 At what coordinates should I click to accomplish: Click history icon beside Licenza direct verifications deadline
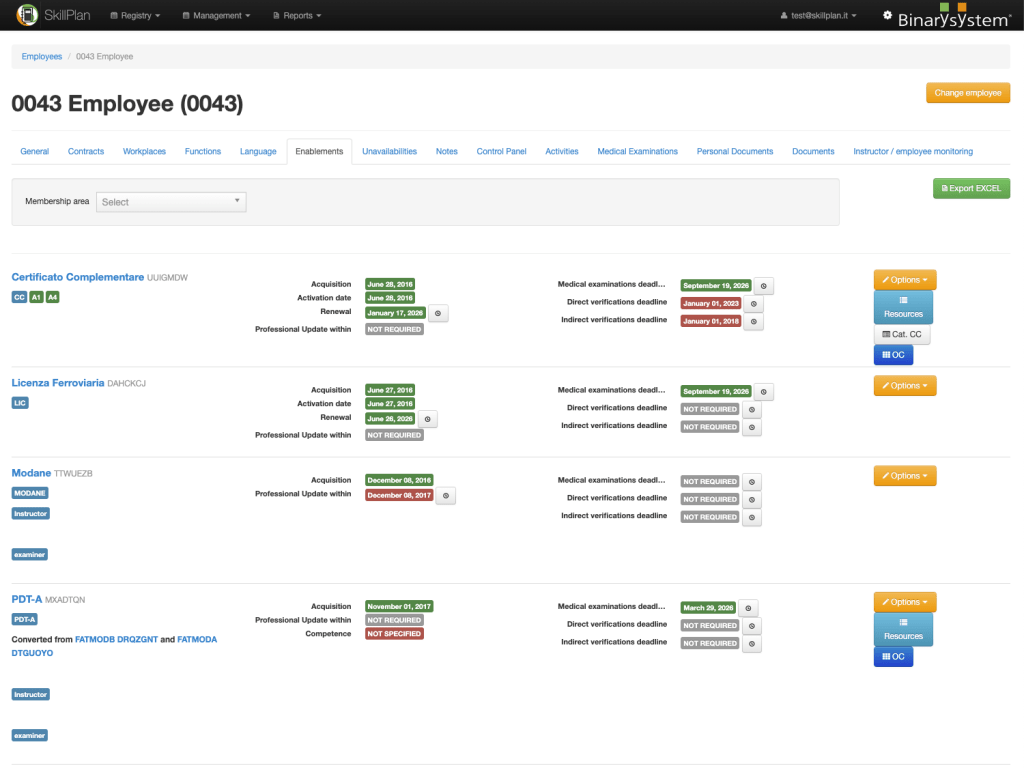coord(752,409)
